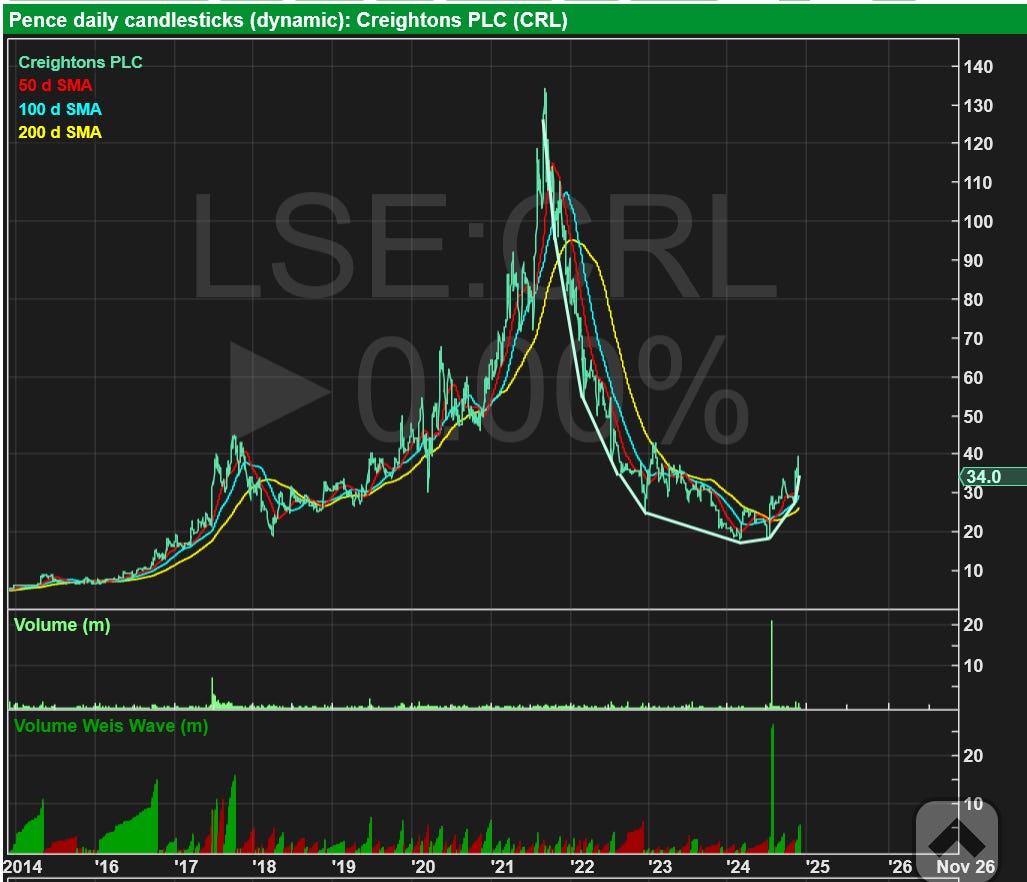Select the cyan 100 d SMA legend entry

(x=60, y=109)
